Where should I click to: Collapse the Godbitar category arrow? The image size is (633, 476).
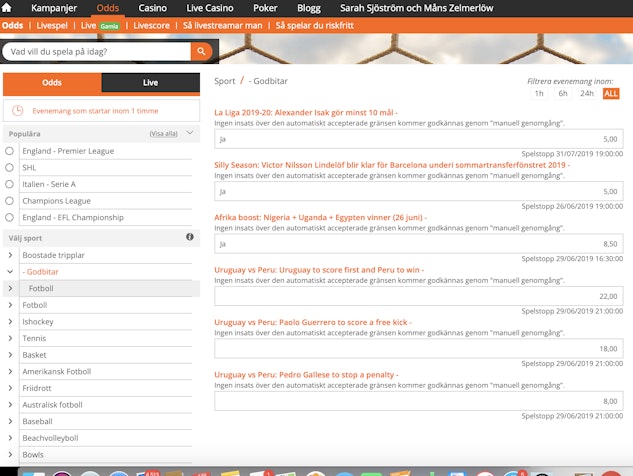(x=10, y=271)
